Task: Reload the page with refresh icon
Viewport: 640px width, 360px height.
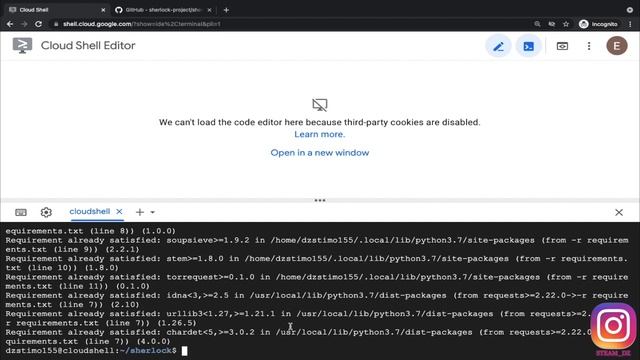Action: [x=38, y=24]
